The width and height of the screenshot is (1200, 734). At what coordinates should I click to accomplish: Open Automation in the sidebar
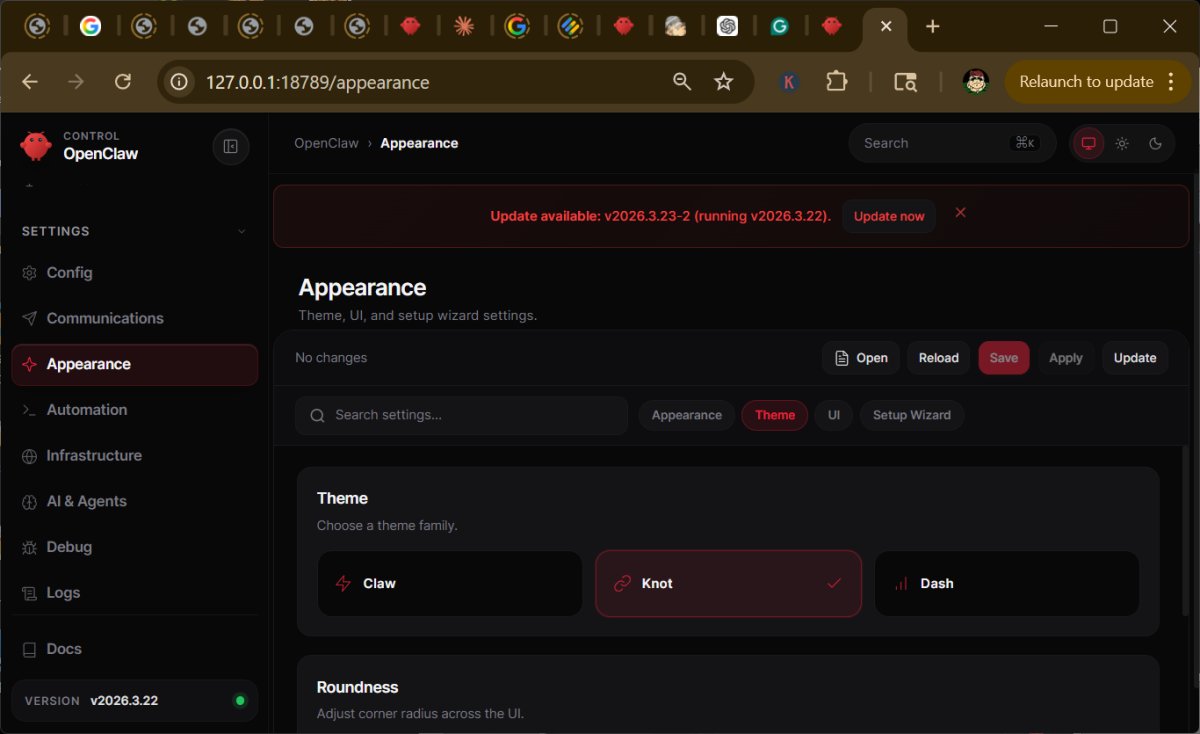134,410
